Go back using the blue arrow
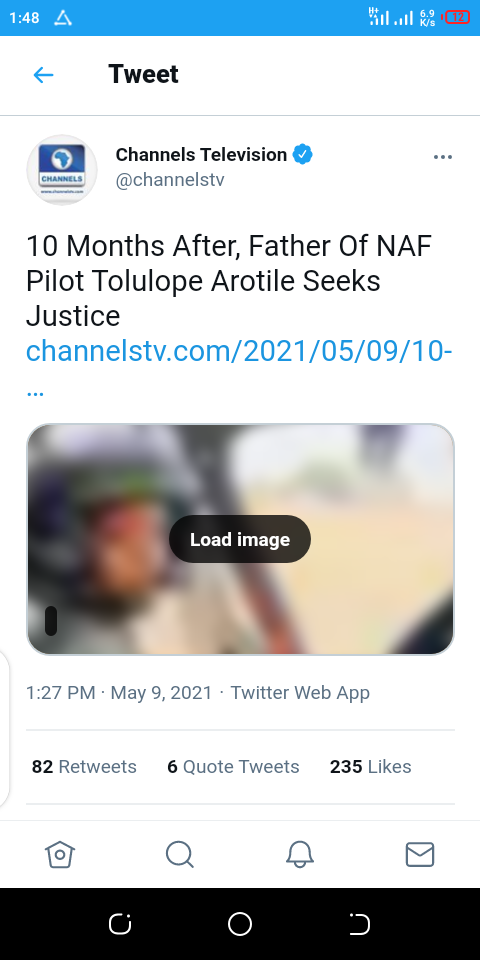480x960 pixels. [x=43, y=75]
